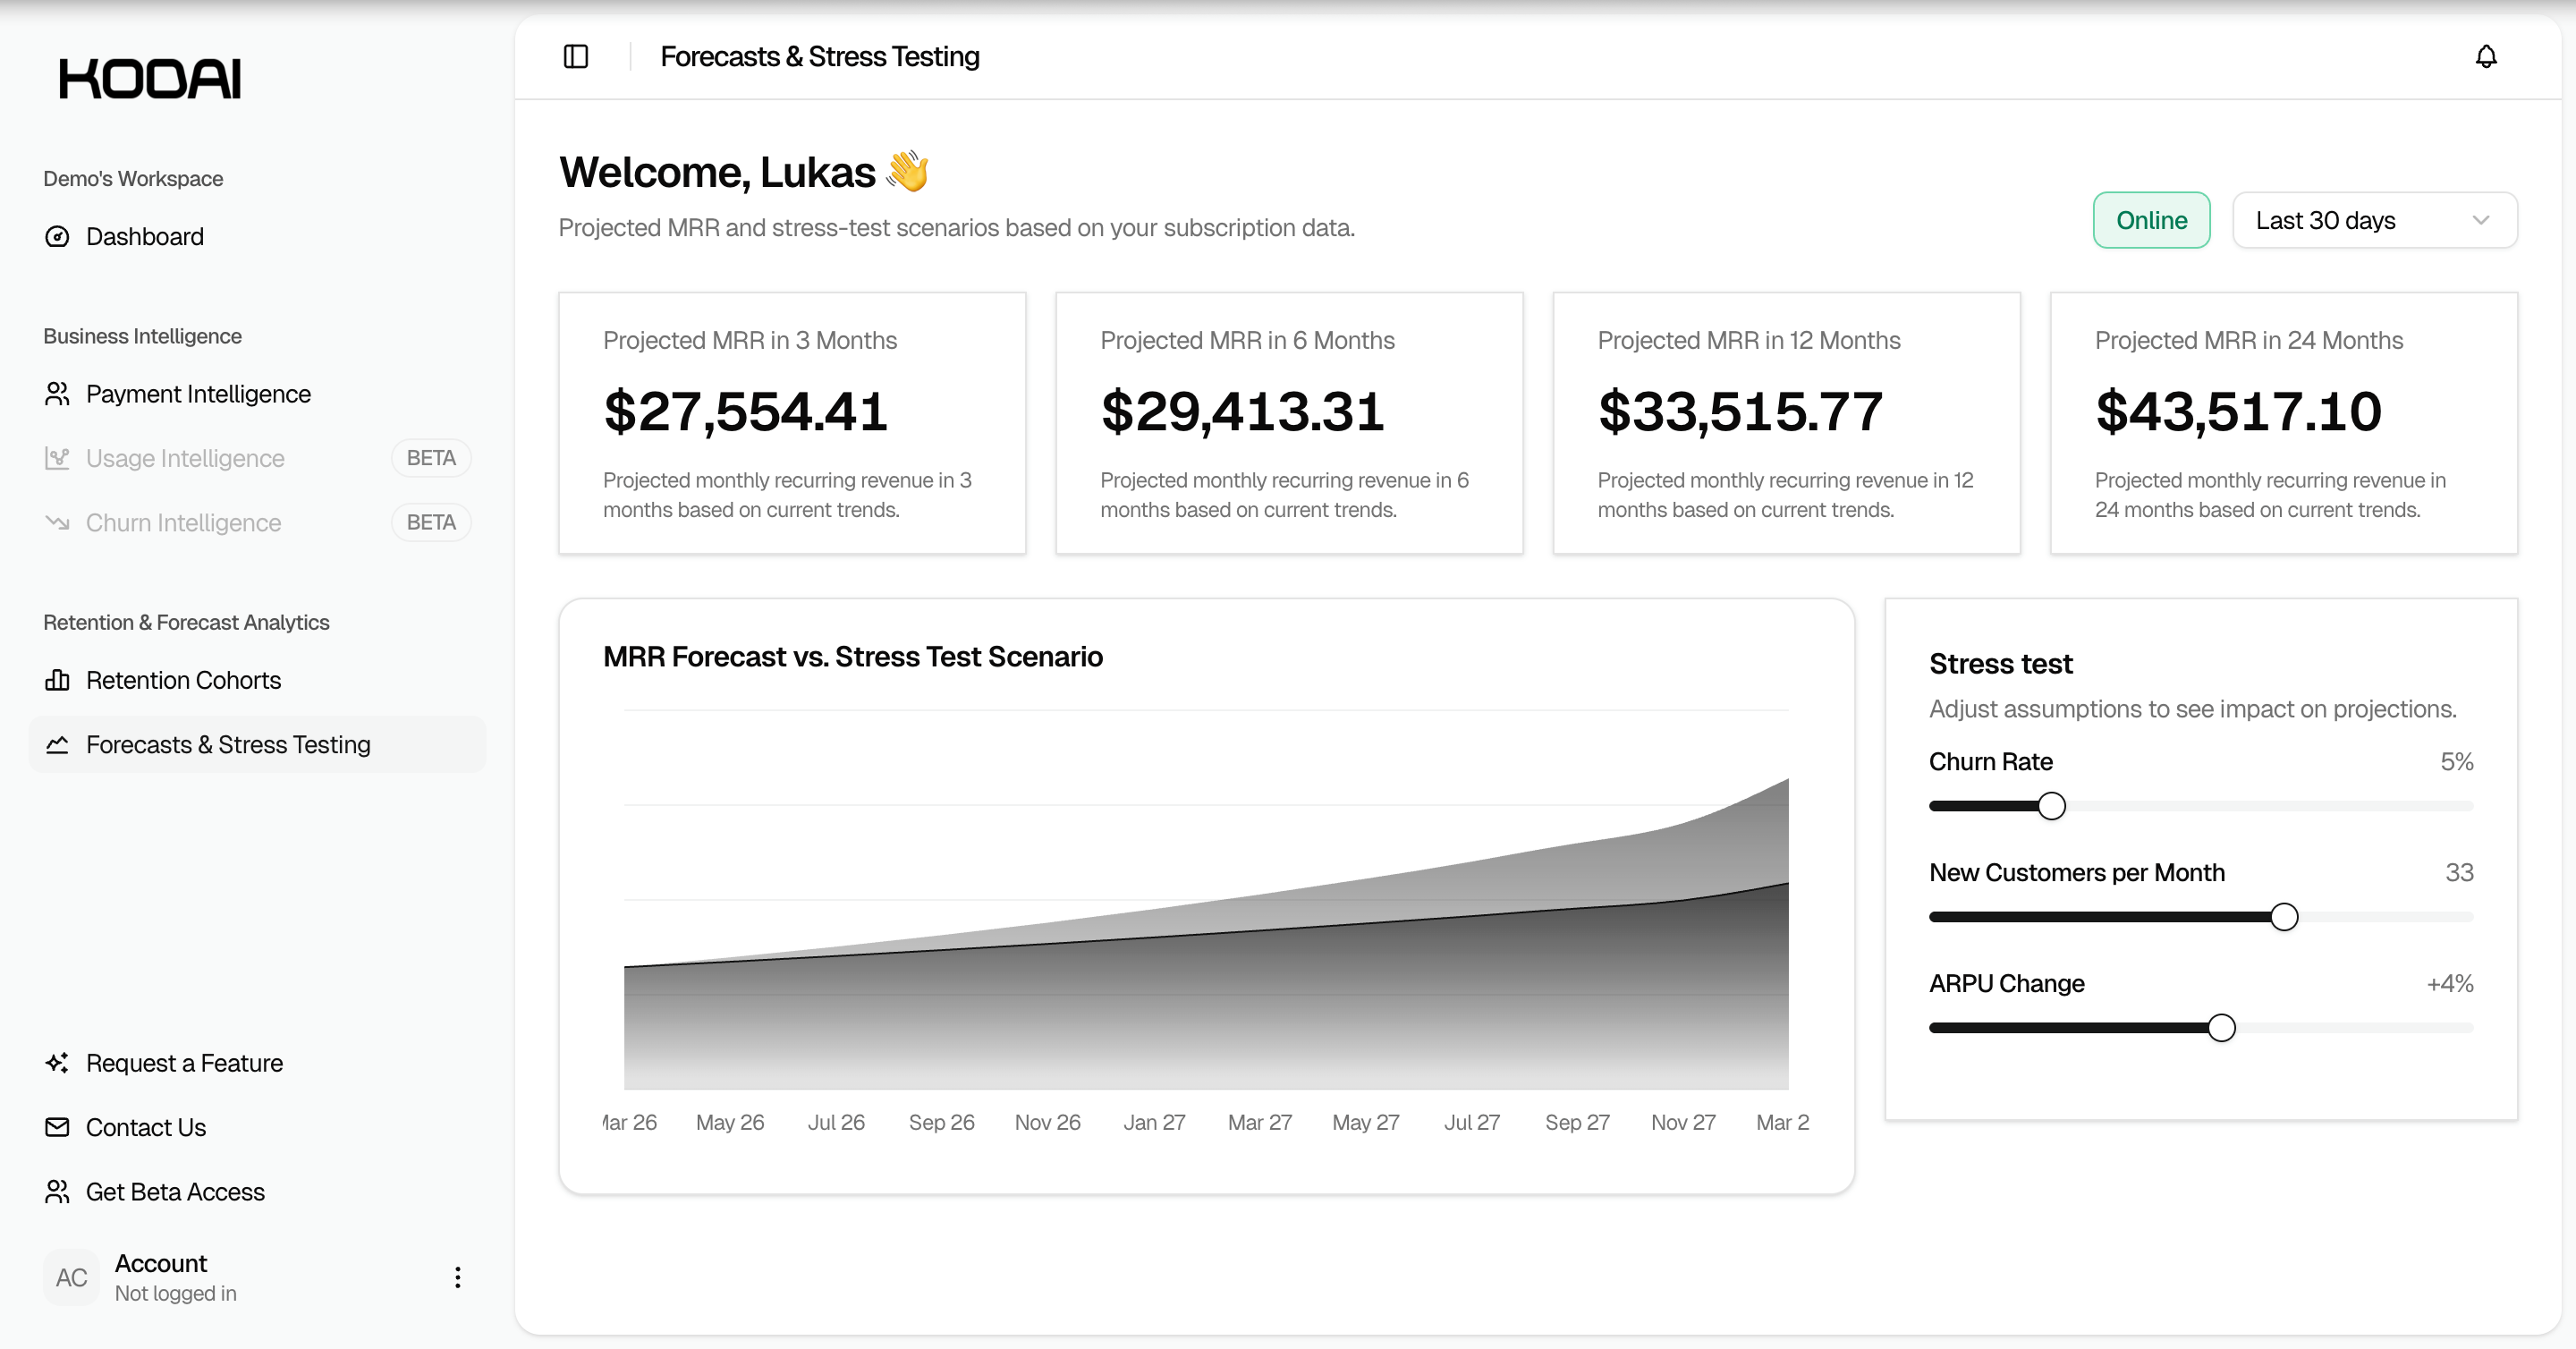The width and height of the screenshot is (2576, 1349).
Task: Open Forecasts & Stress Testing sidebar item
Action: pos(228,745)
